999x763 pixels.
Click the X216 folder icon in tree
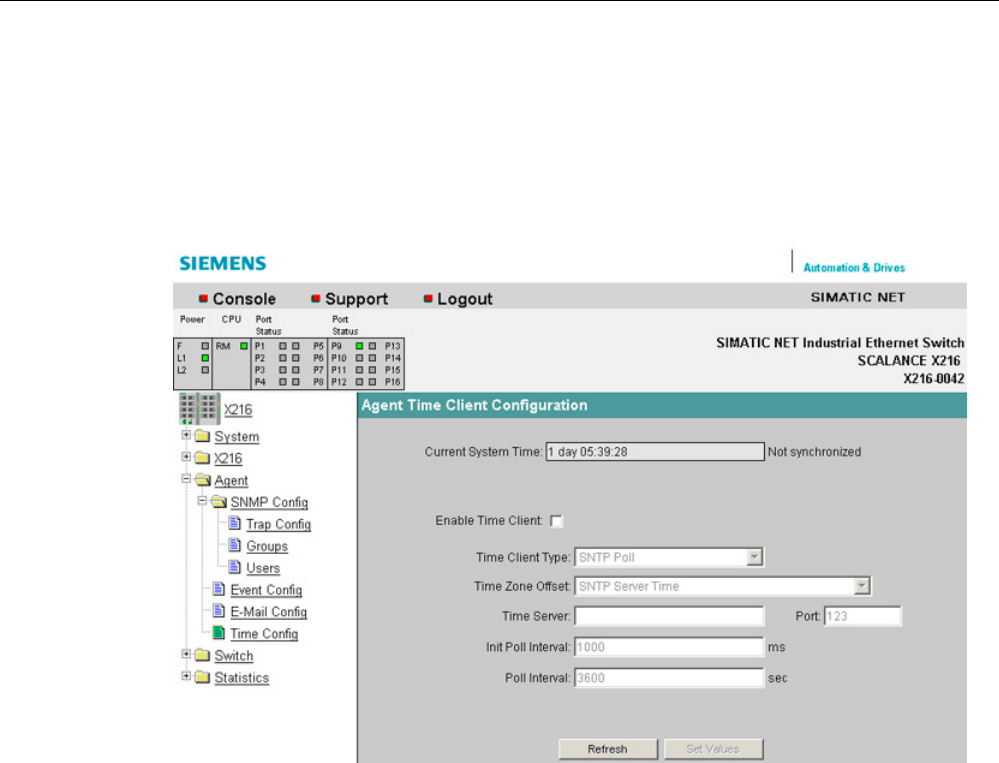coord(203,458)
